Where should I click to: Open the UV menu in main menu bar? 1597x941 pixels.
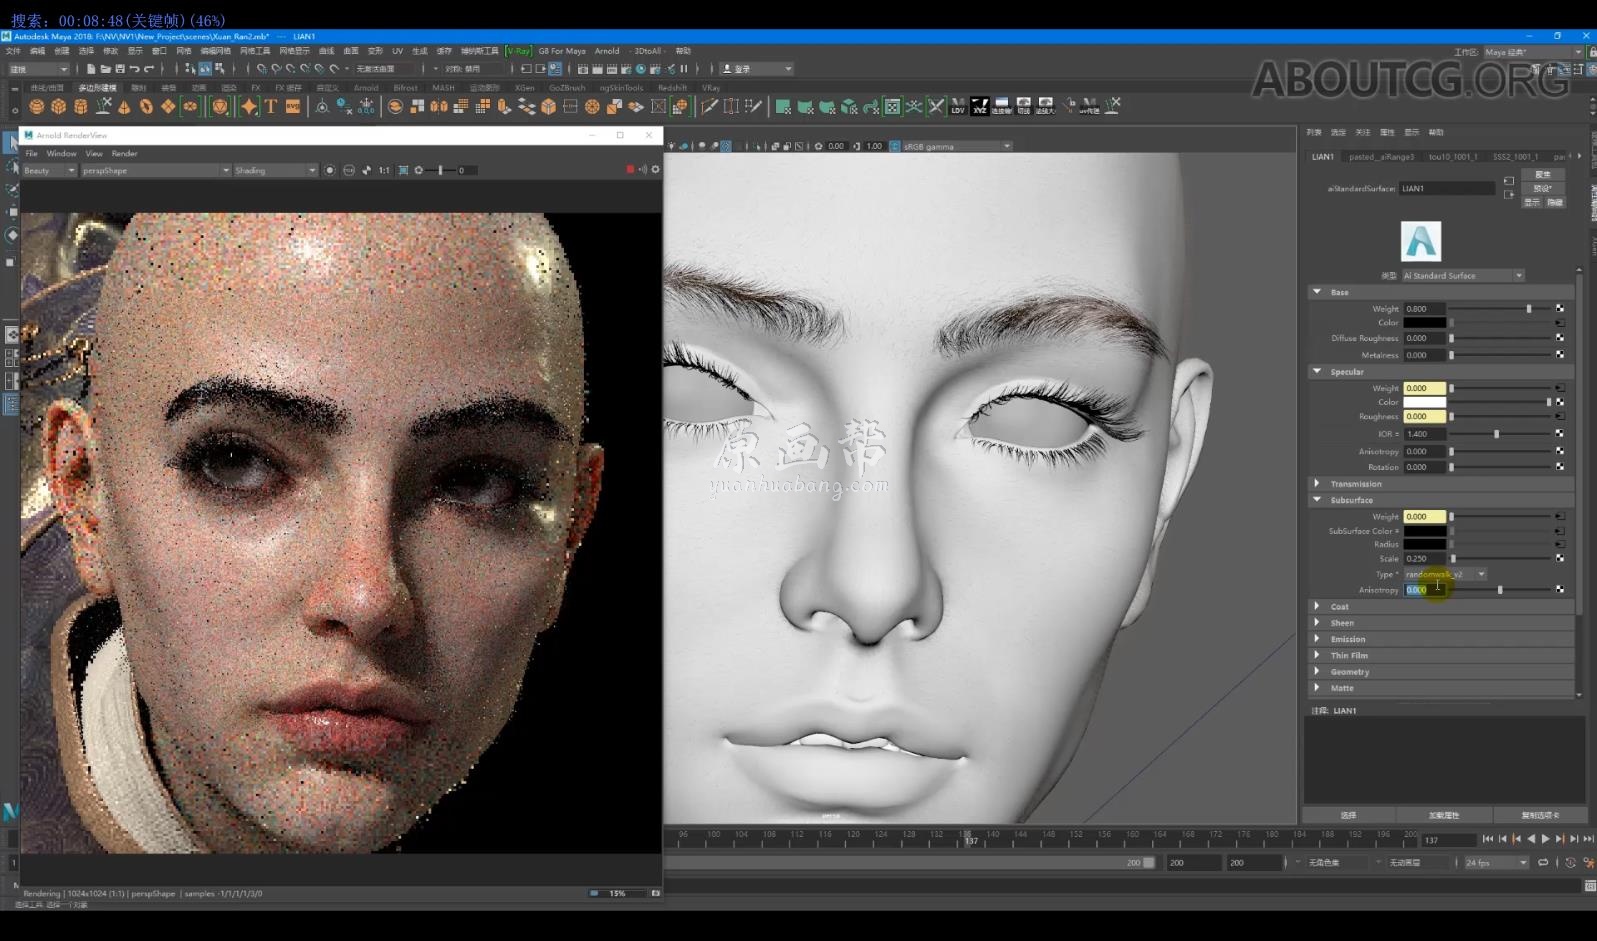(397, 51)
